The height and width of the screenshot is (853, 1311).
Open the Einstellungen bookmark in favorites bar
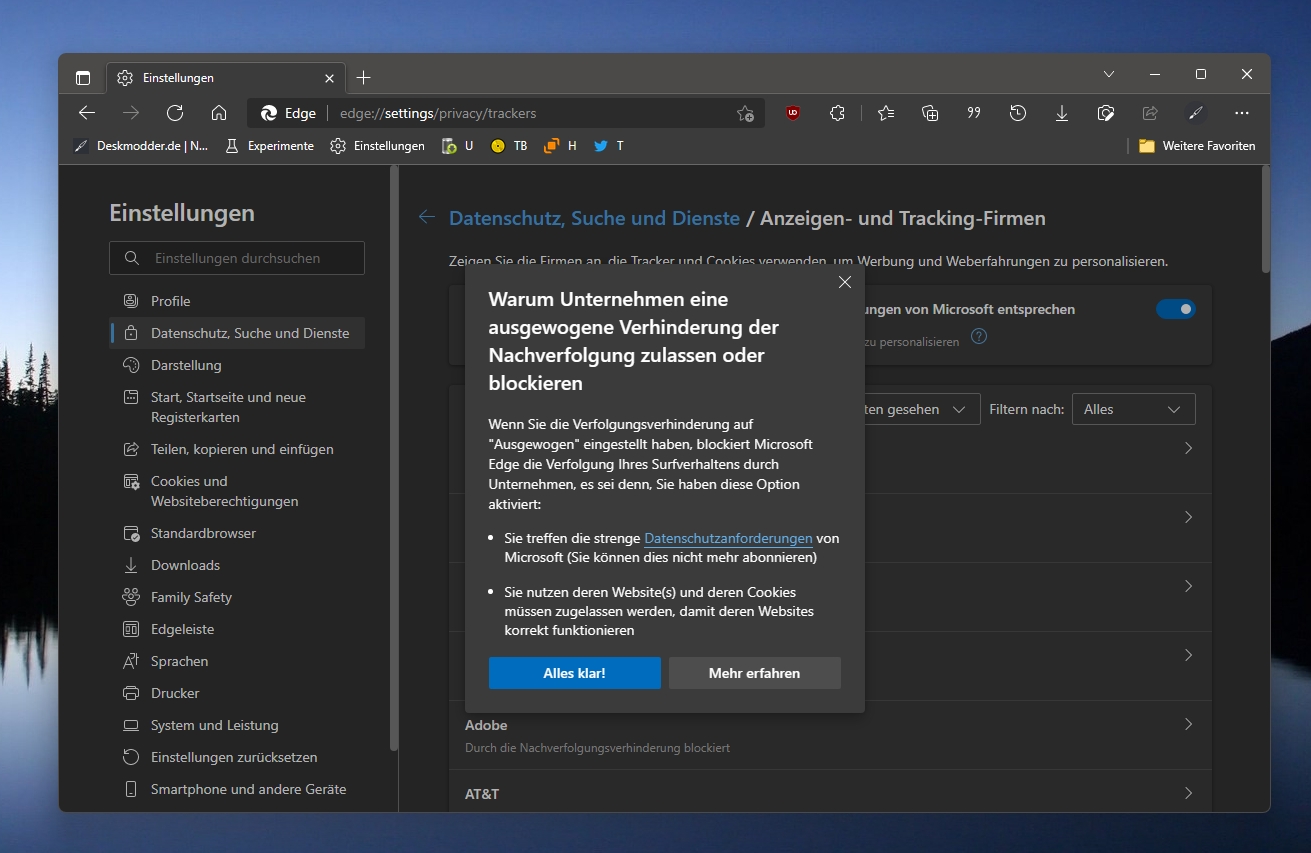pos(378,146)
